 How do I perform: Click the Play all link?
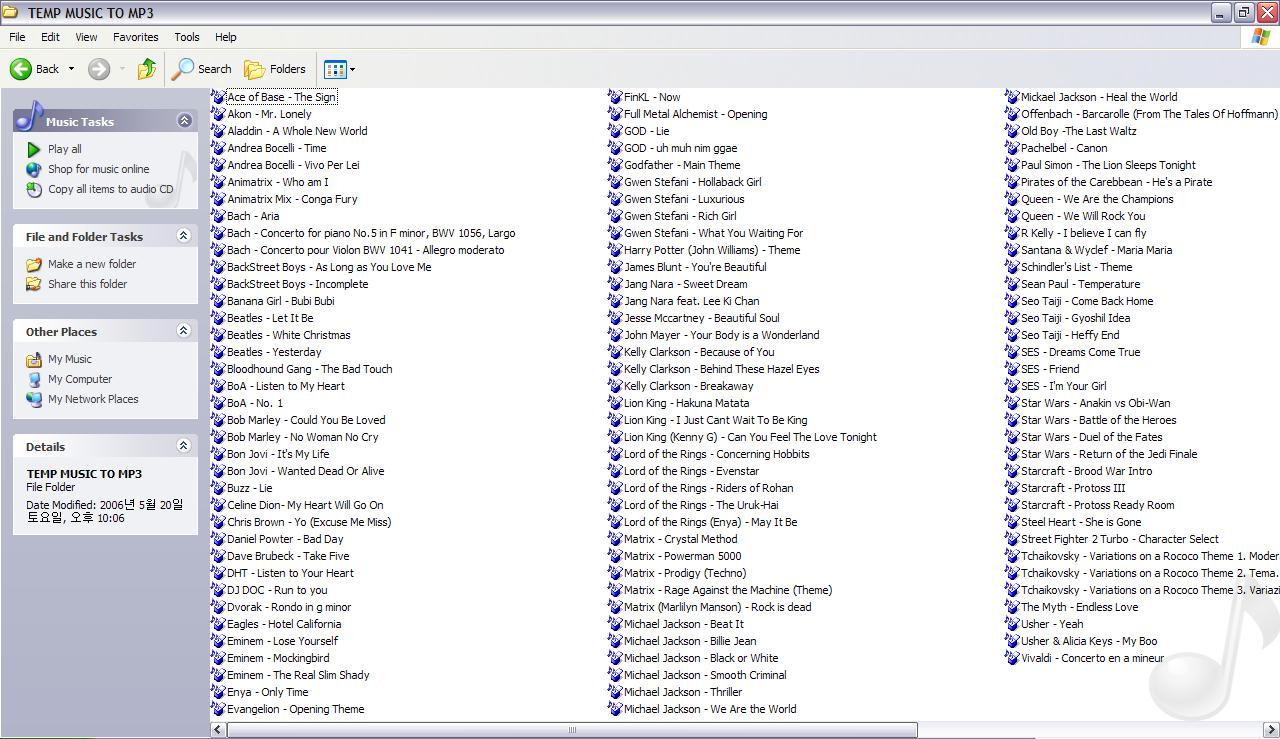coord(65,149)
